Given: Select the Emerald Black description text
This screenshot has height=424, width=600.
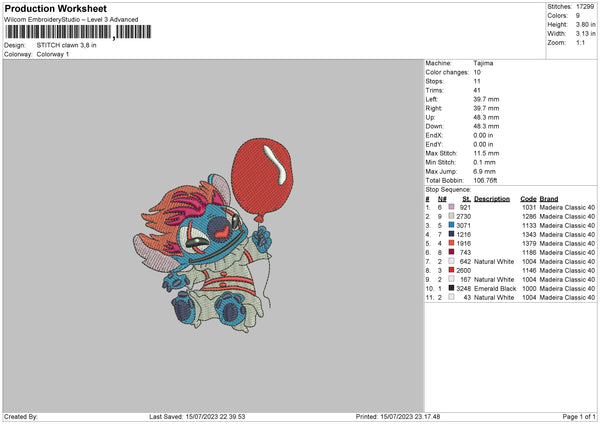Looking at the screenshot, I should click(x=495, y=288).
